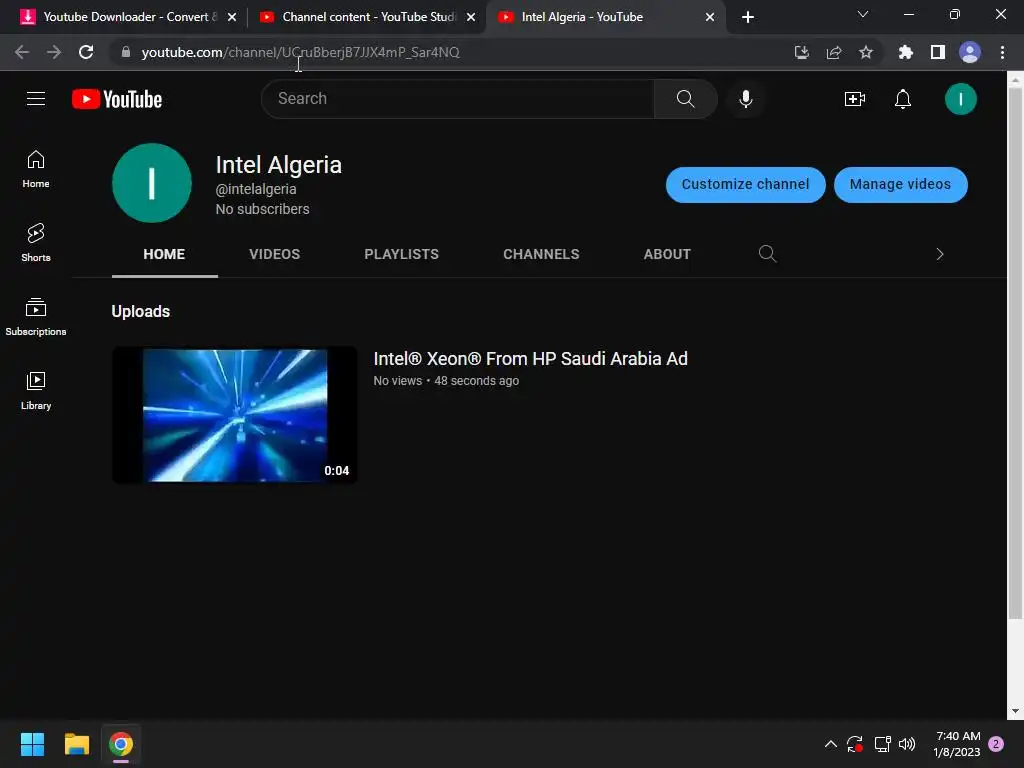
Task: Click the Chrome taskbar icon
Action: point(121,744)
